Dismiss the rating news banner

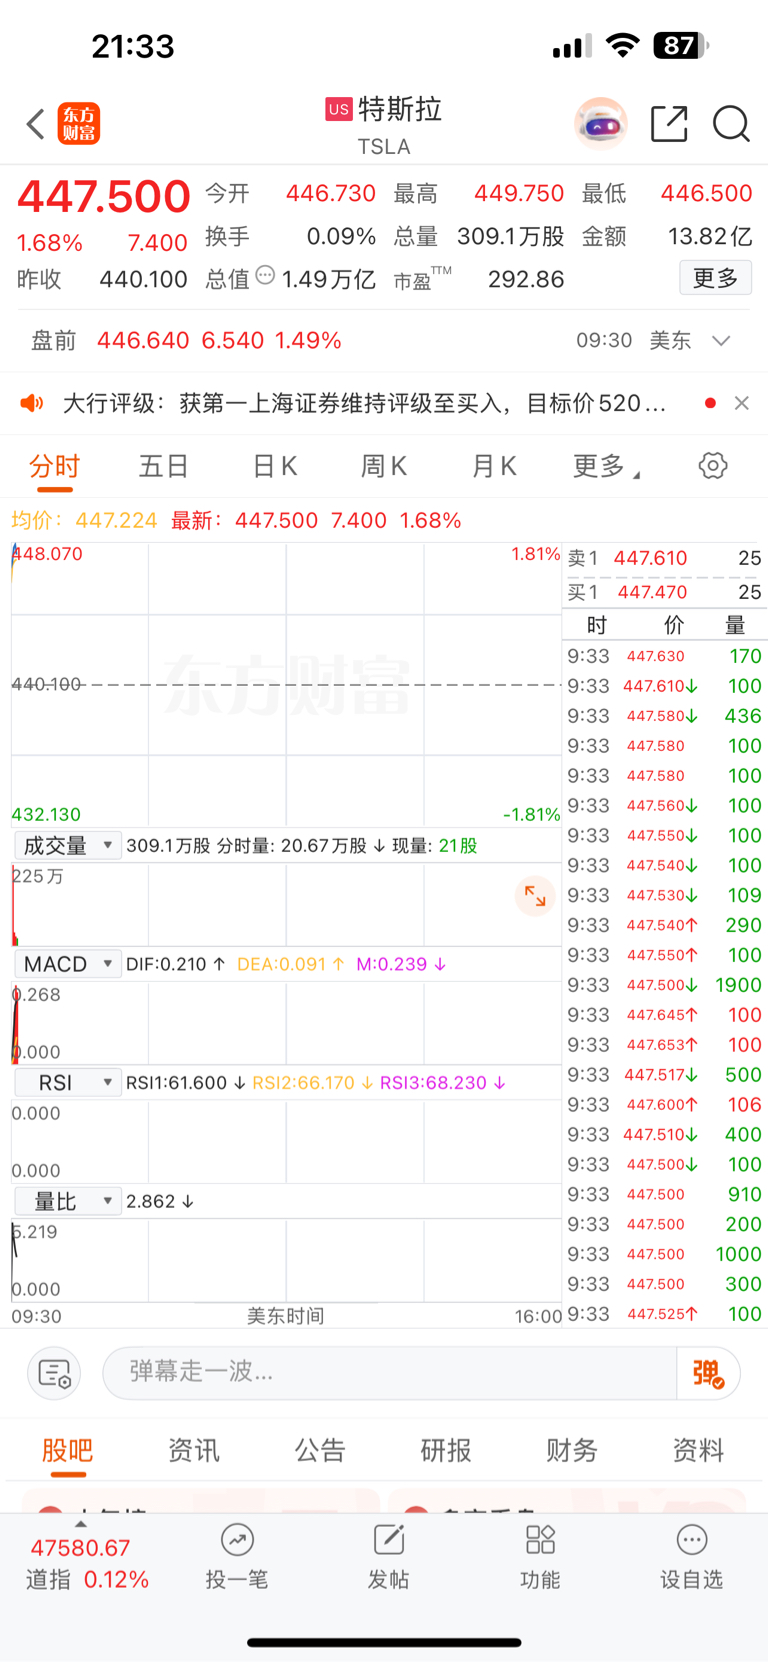click(741, 403)
